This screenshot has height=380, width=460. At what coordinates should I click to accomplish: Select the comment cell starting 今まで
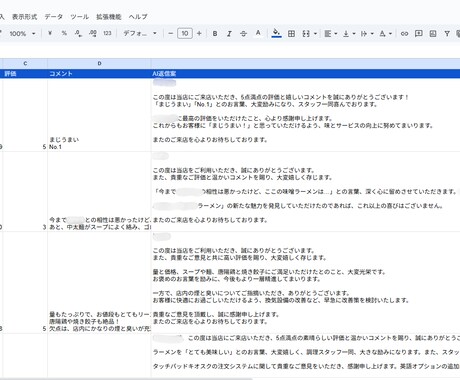pyautogui.click(x=99, y=192)
